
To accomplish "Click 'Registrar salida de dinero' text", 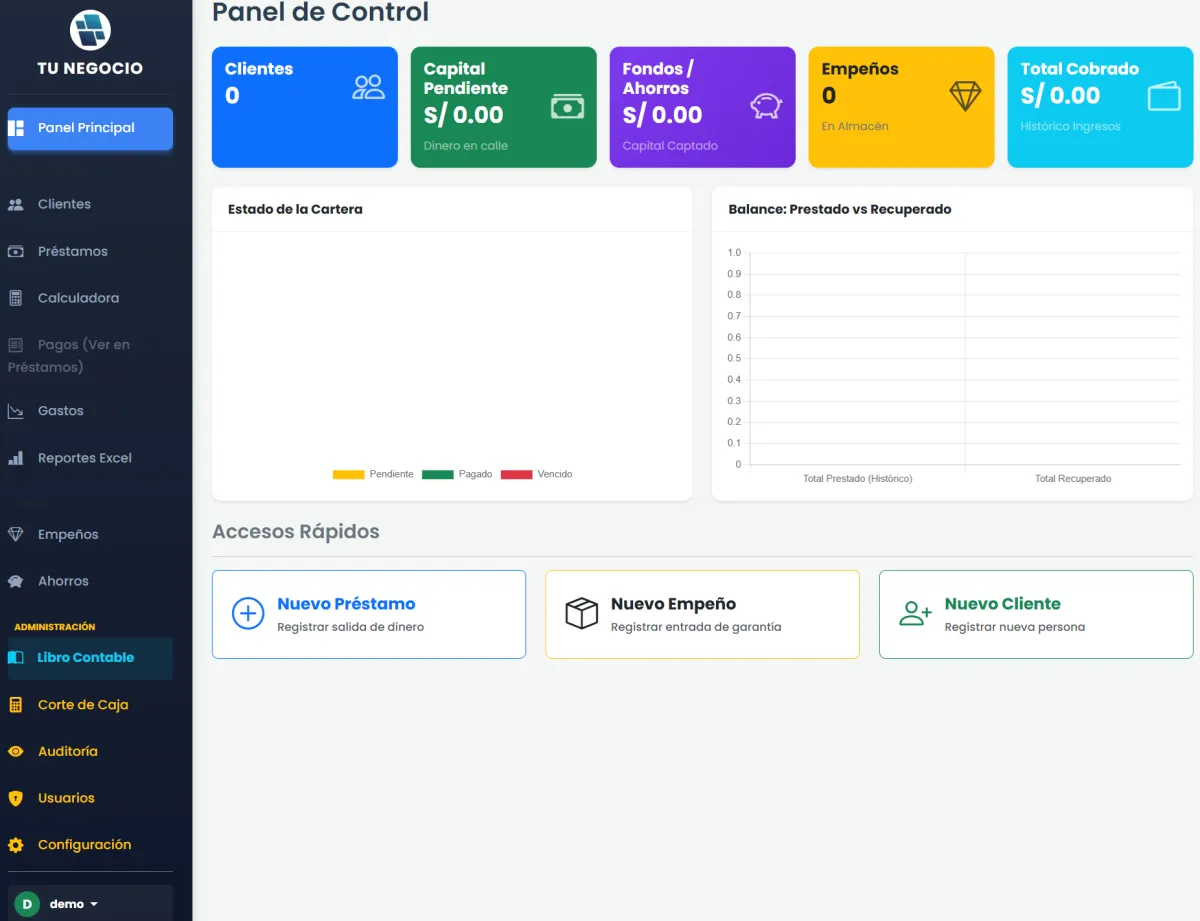I will tap(351, 627).
